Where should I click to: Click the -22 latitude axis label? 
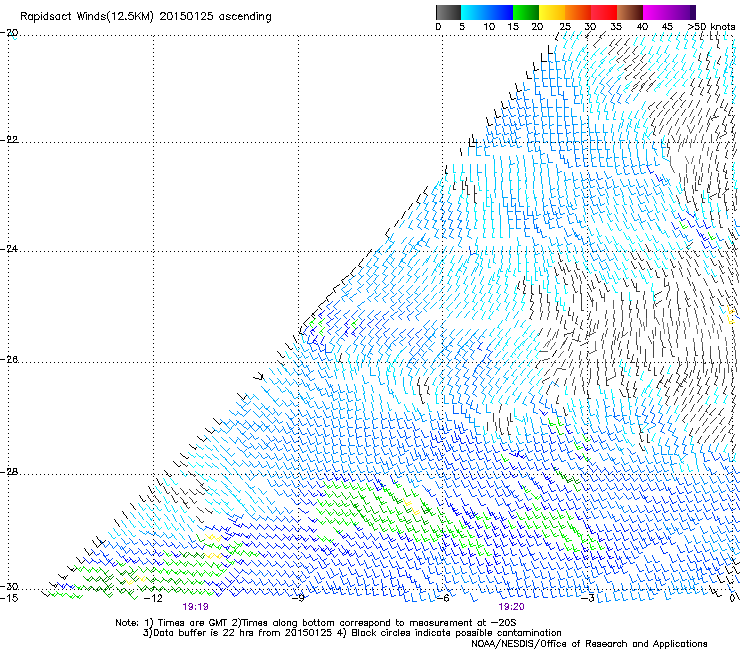[9, 140]
